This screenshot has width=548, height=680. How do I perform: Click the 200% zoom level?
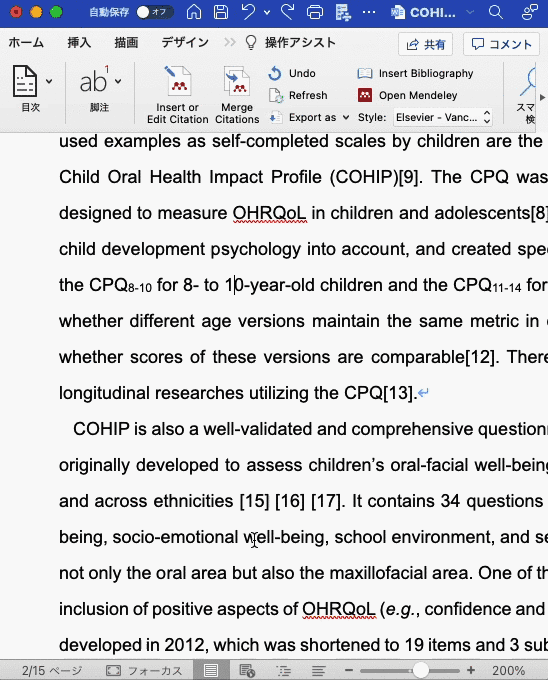508,670
